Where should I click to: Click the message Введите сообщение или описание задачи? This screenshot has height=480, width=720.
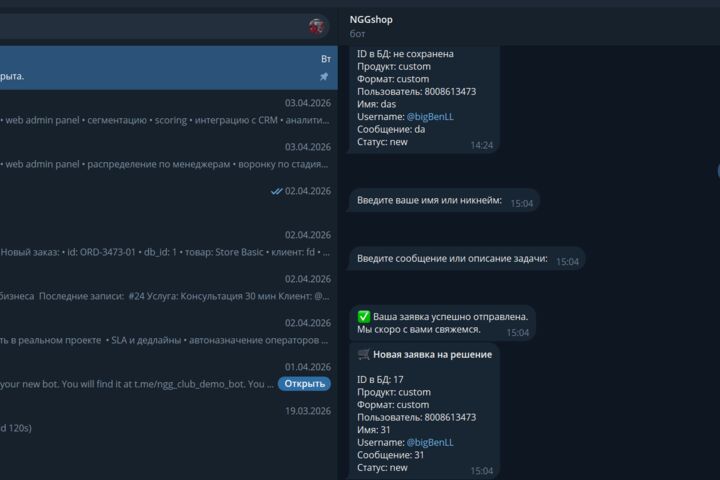pos(467,259)
